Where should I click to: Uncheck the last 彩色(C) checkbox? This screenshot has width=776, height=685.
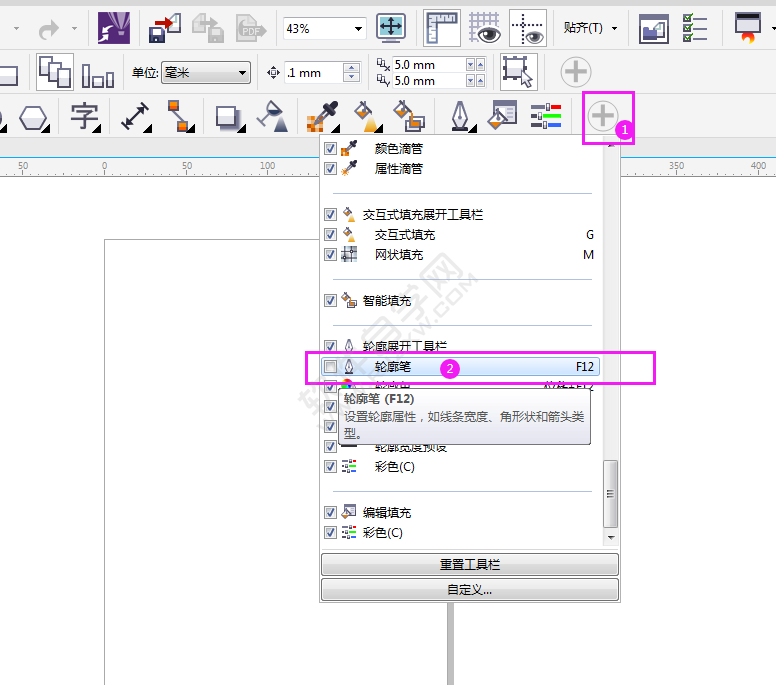click(331, 533)
